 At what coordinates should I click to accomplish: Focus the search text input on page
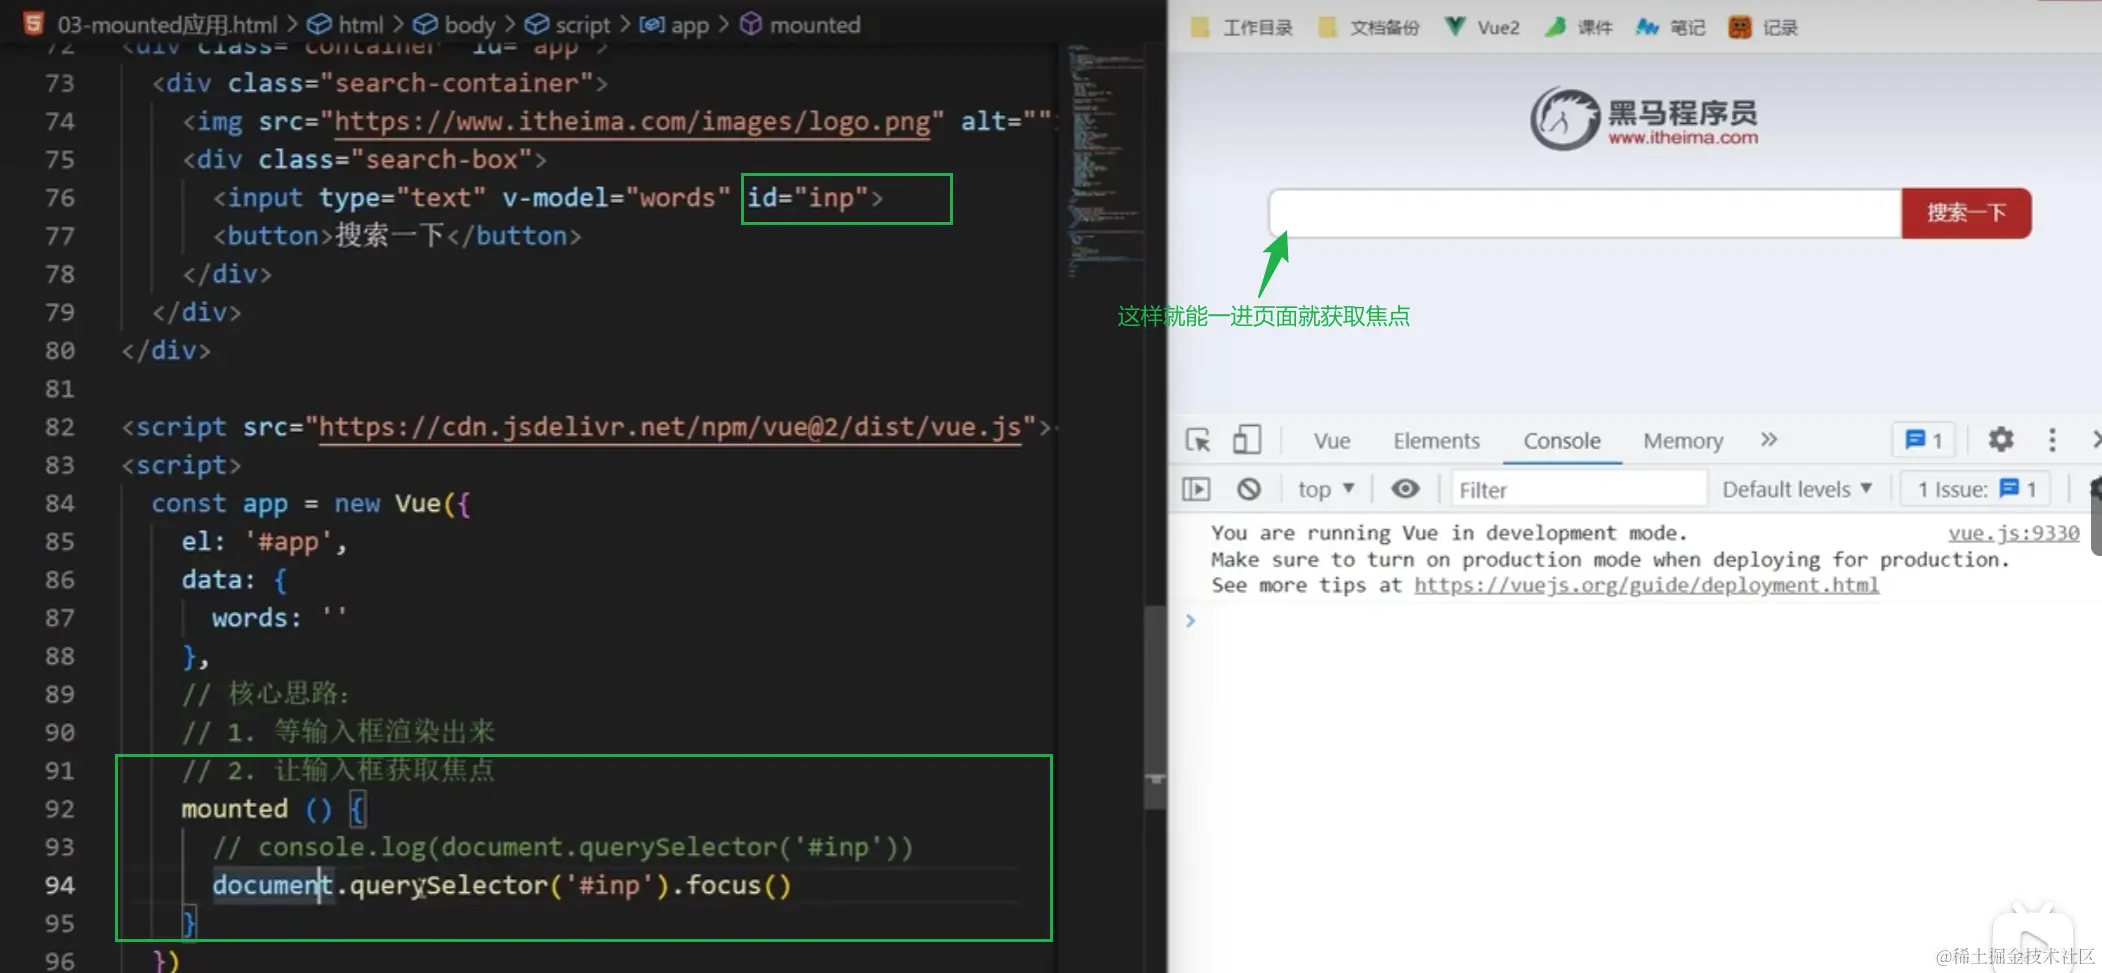(x=1585, y=213)
